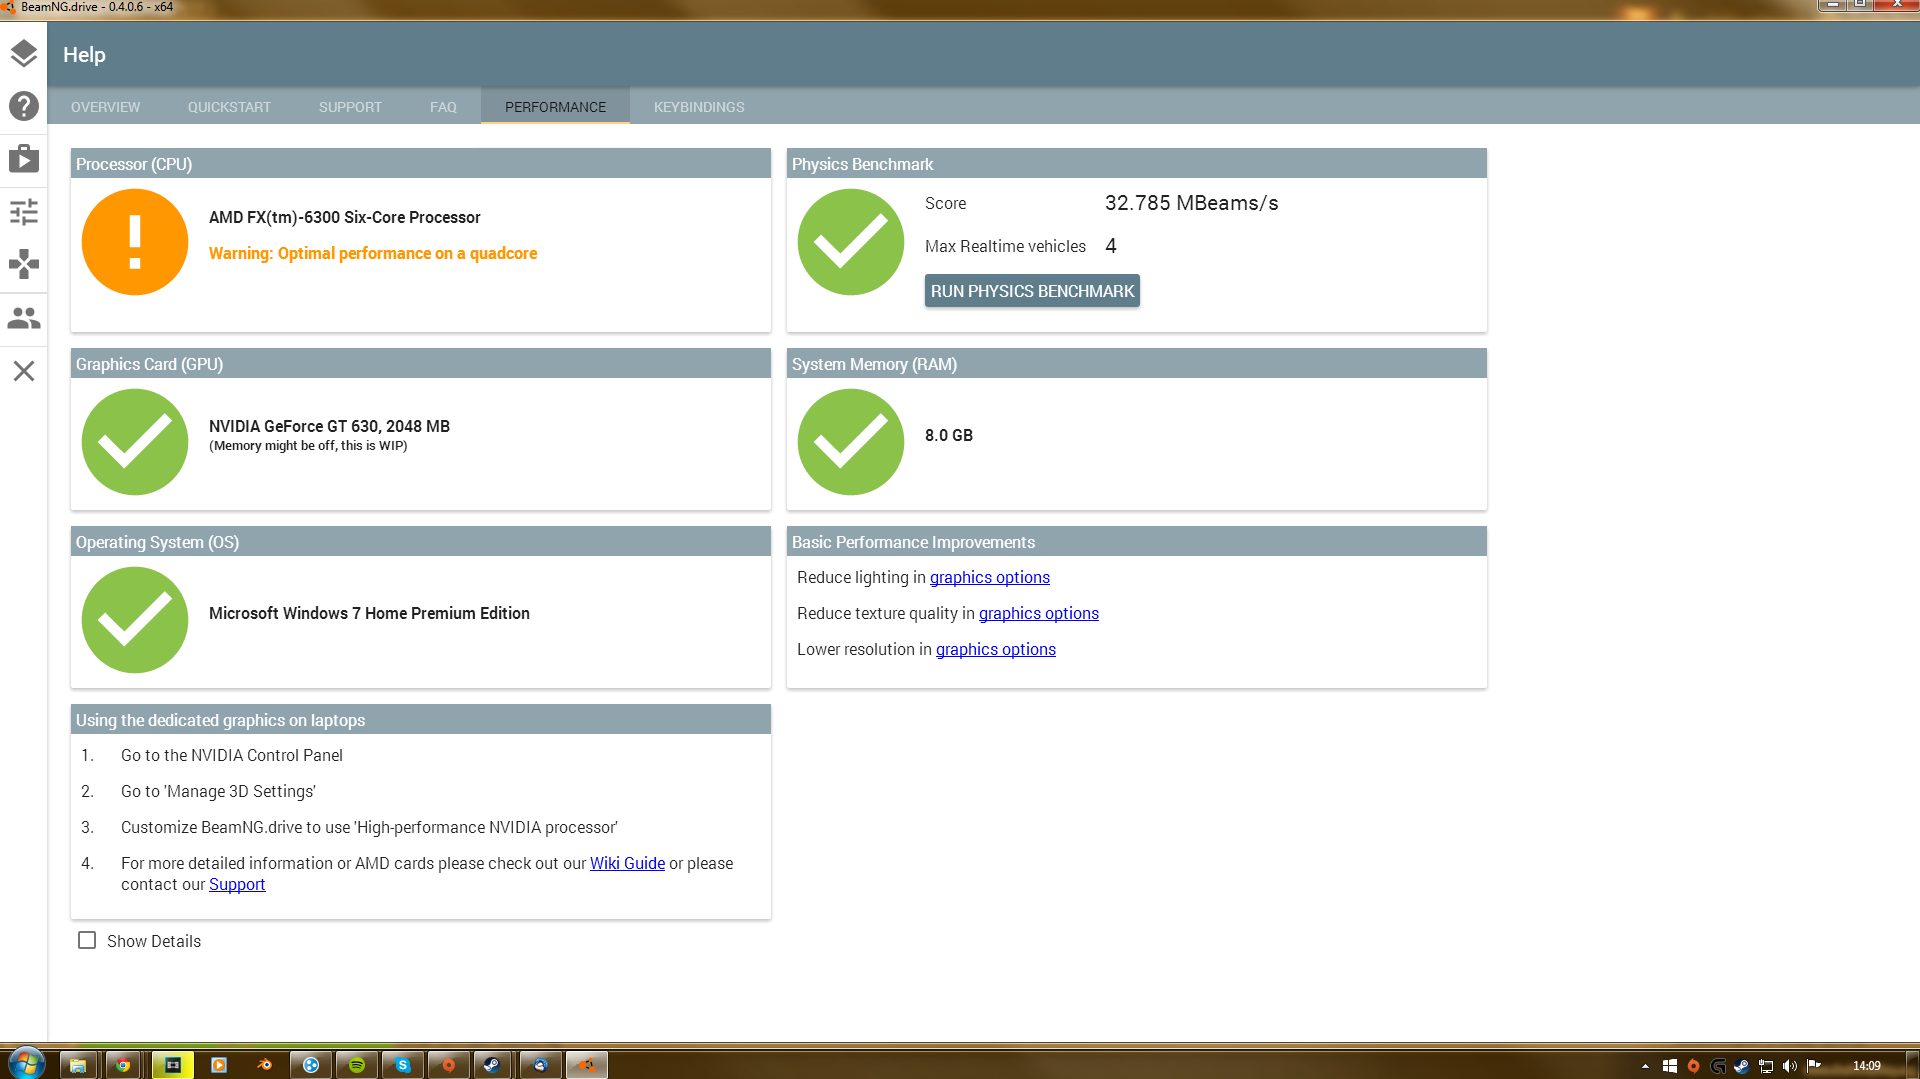Open the layers icon in sidebar
Image resolution: width=1920 pixels, height=1079 pixels.
(x=24, y=53)
